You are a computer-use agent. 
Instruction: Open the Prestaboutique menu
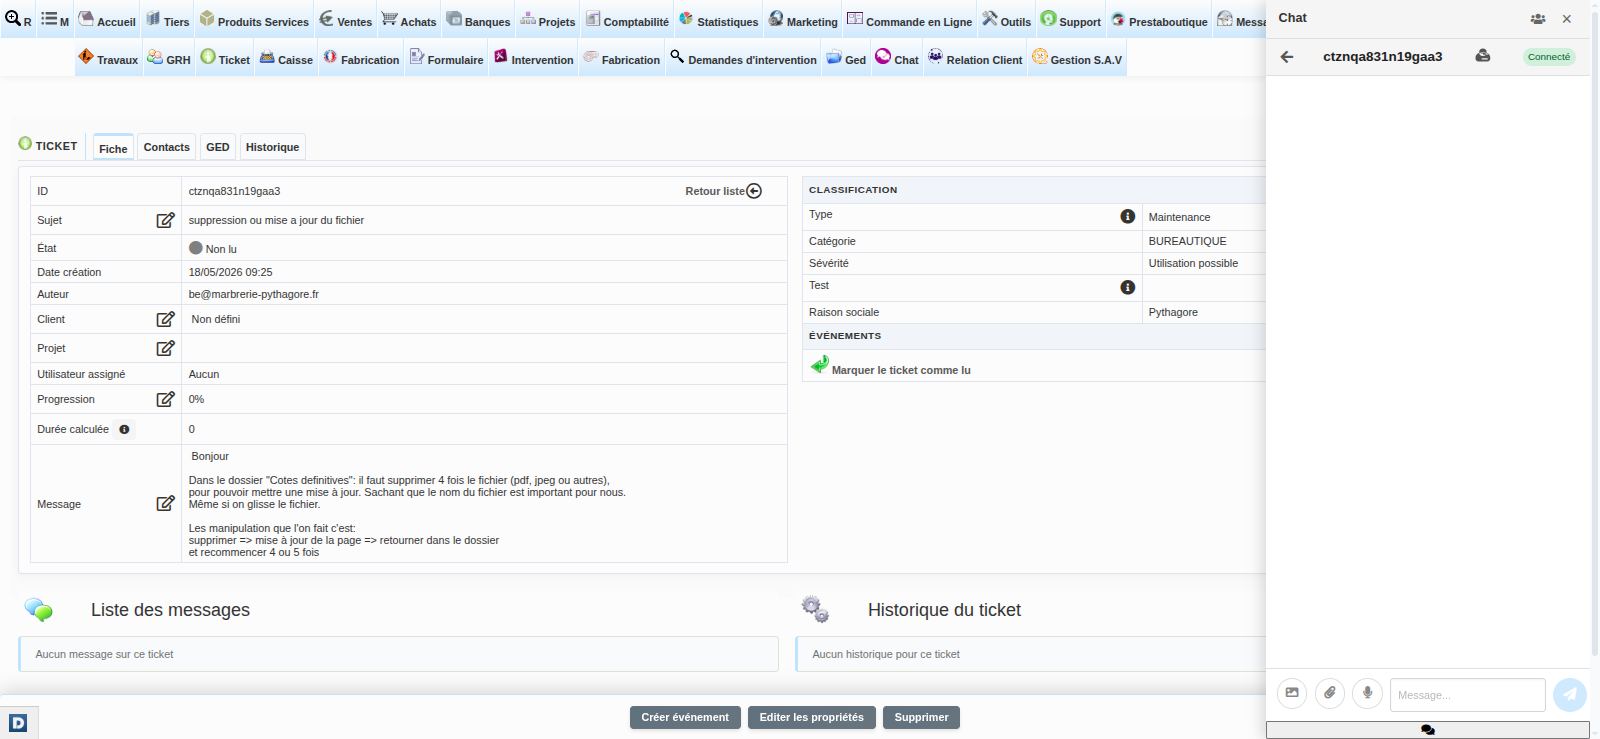[x=1159, y=20]
